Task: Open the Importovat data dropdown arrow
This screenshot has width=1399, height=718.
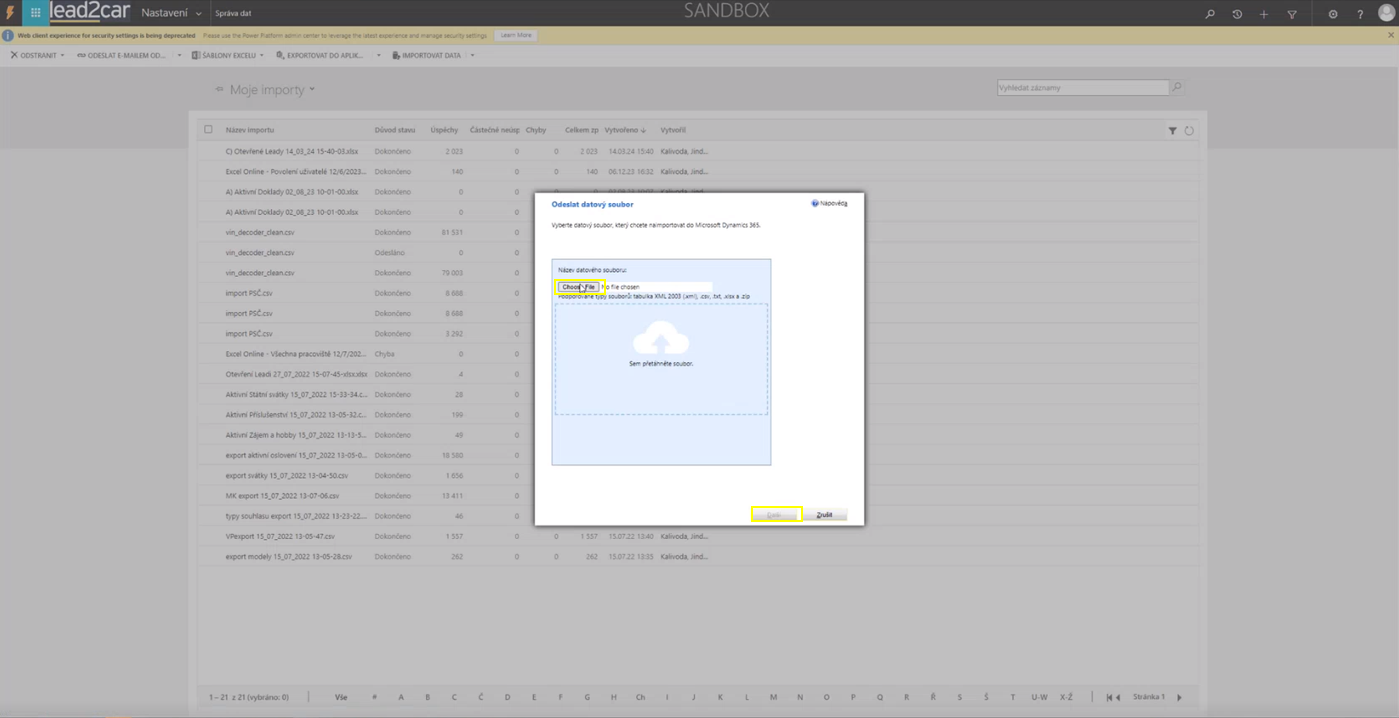Action: [472, 56]
